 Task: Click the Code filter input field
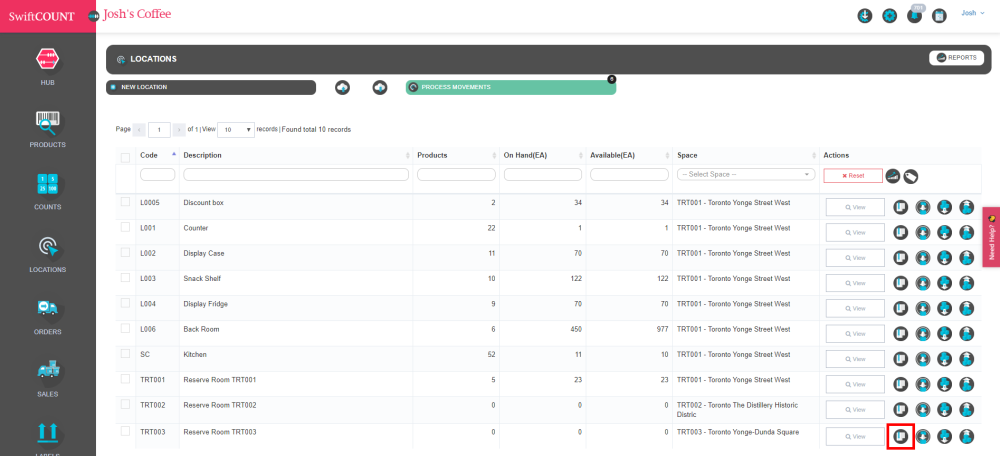[x=158, y=174]
